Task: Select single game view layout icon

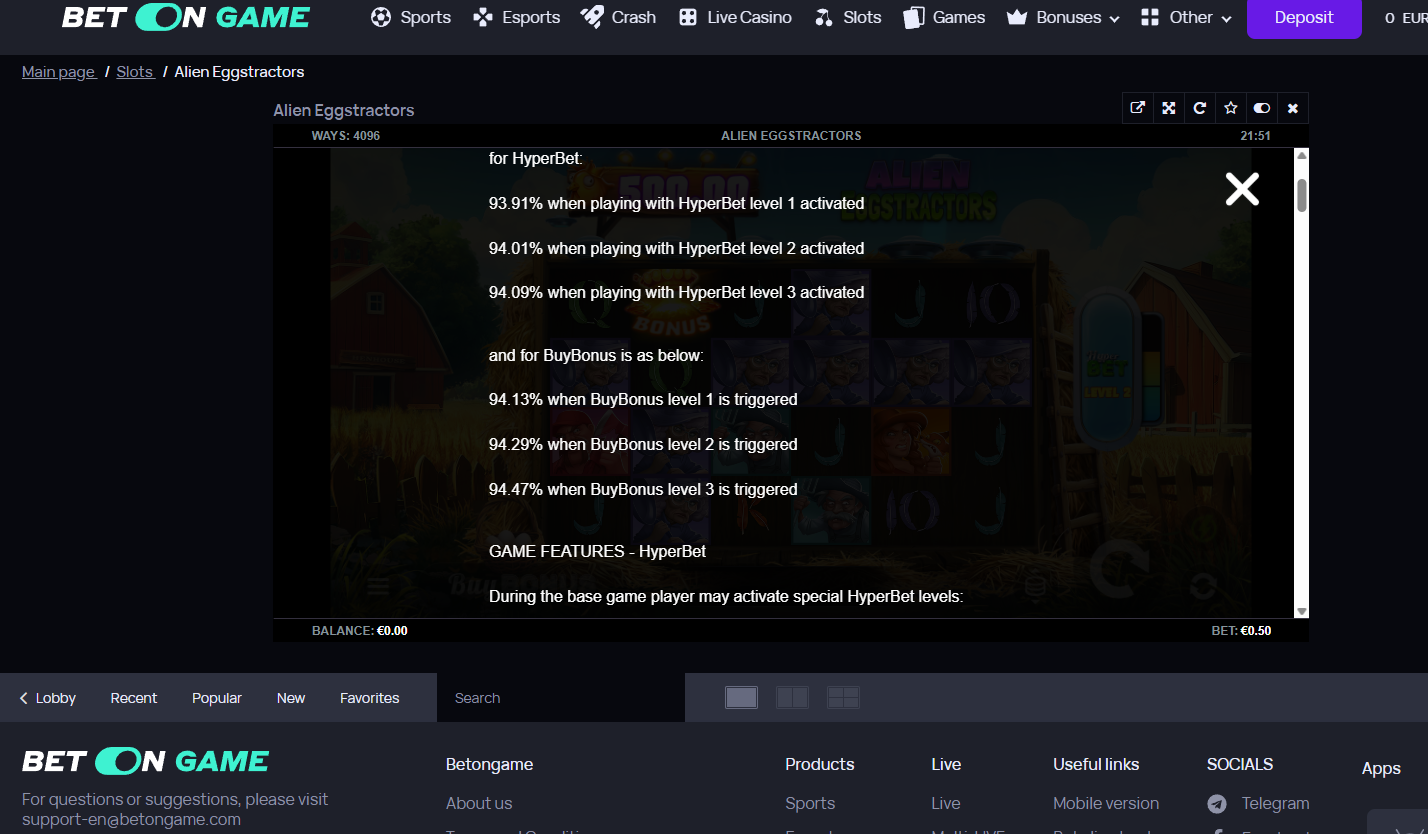Action: 741,698
